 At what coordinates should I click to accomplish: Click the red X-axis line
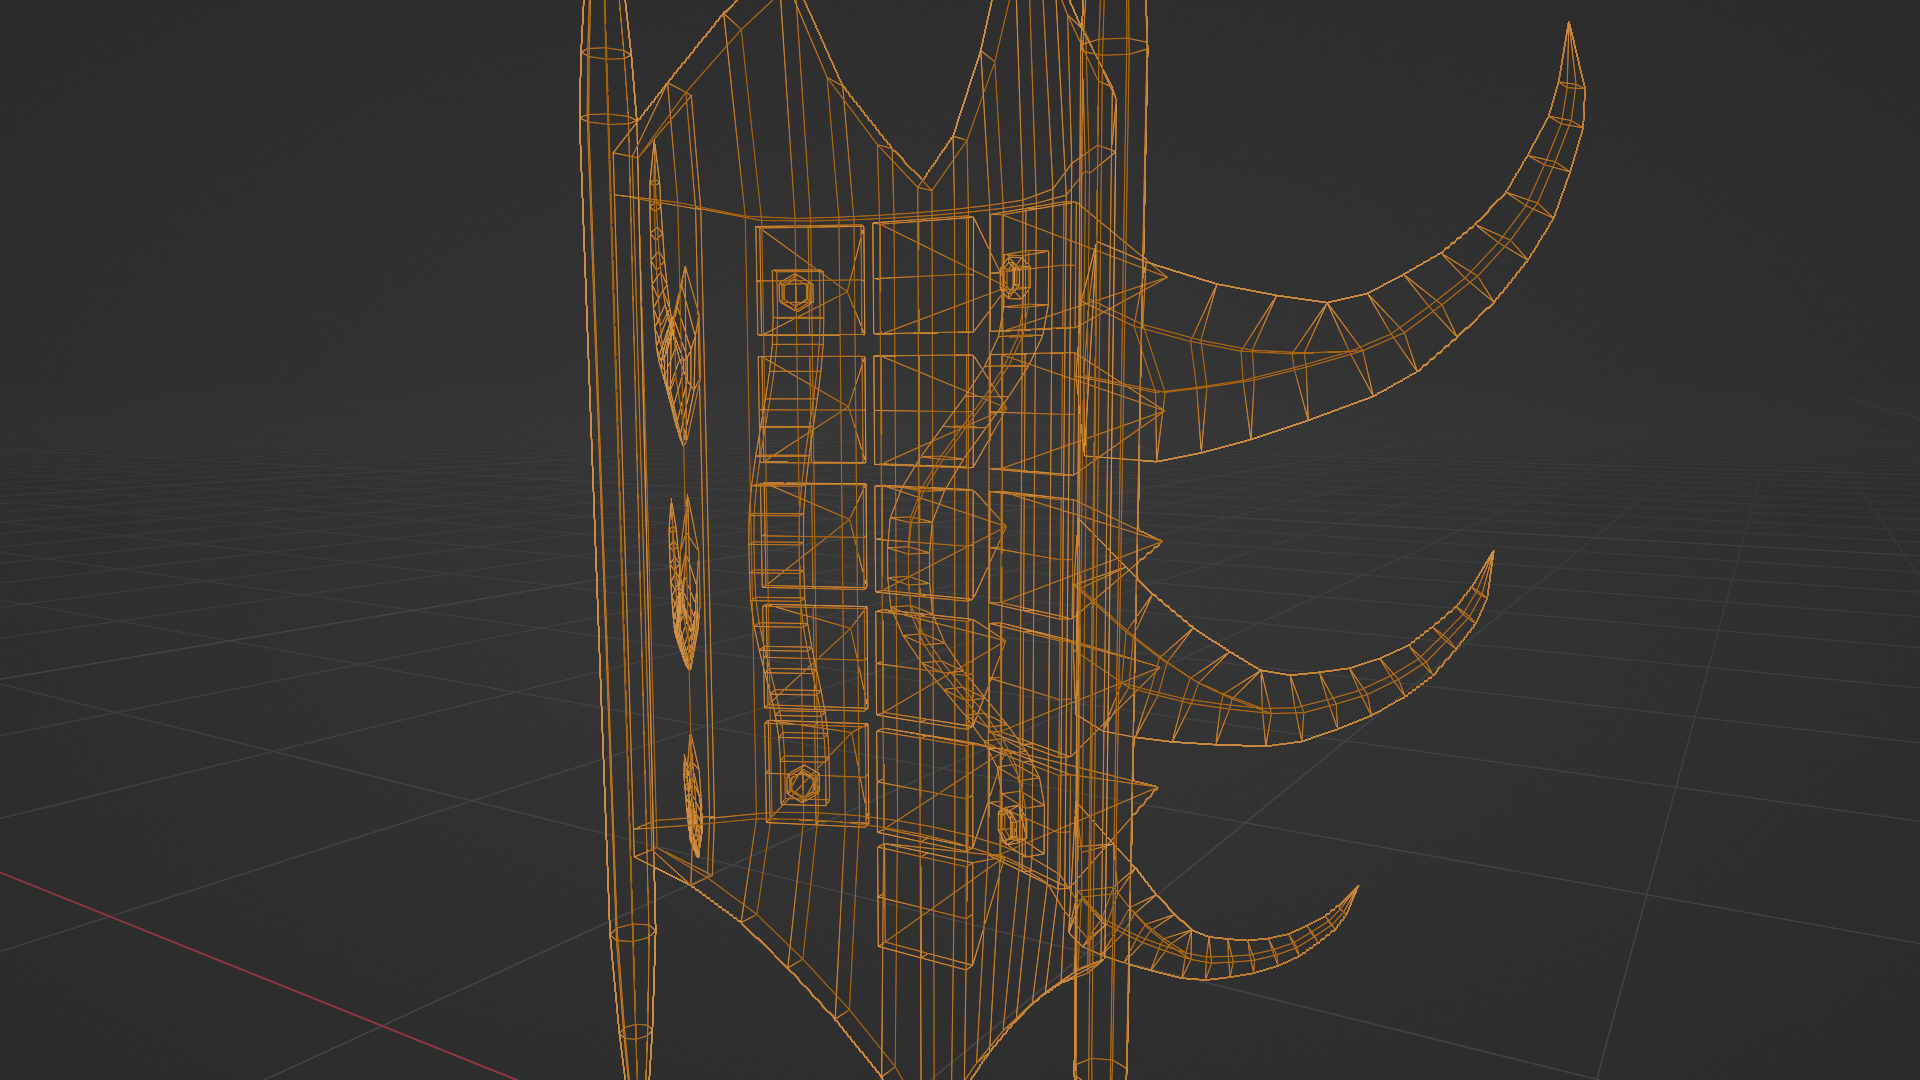point(250,972)
